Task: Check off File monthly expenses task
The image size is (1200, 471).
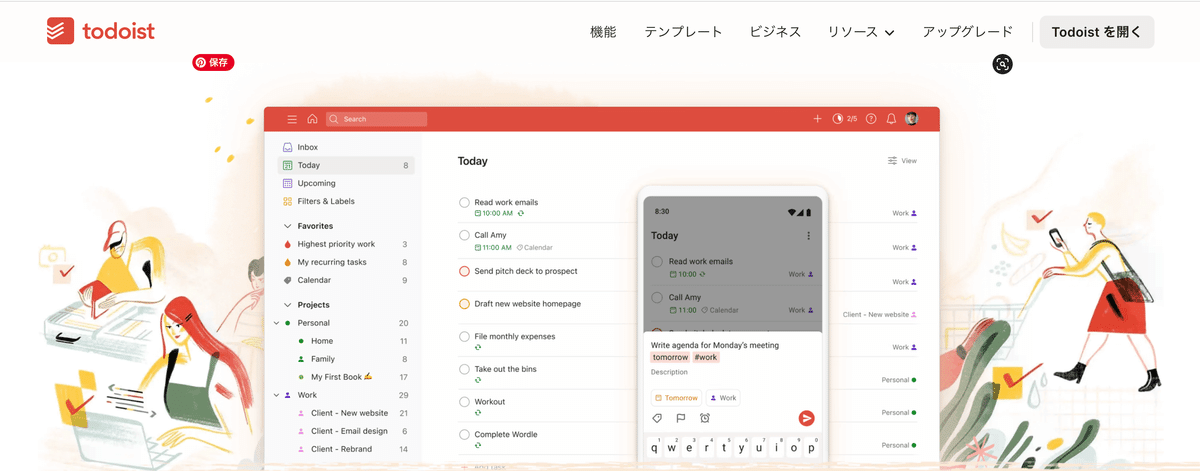Action: click(464, 337)
